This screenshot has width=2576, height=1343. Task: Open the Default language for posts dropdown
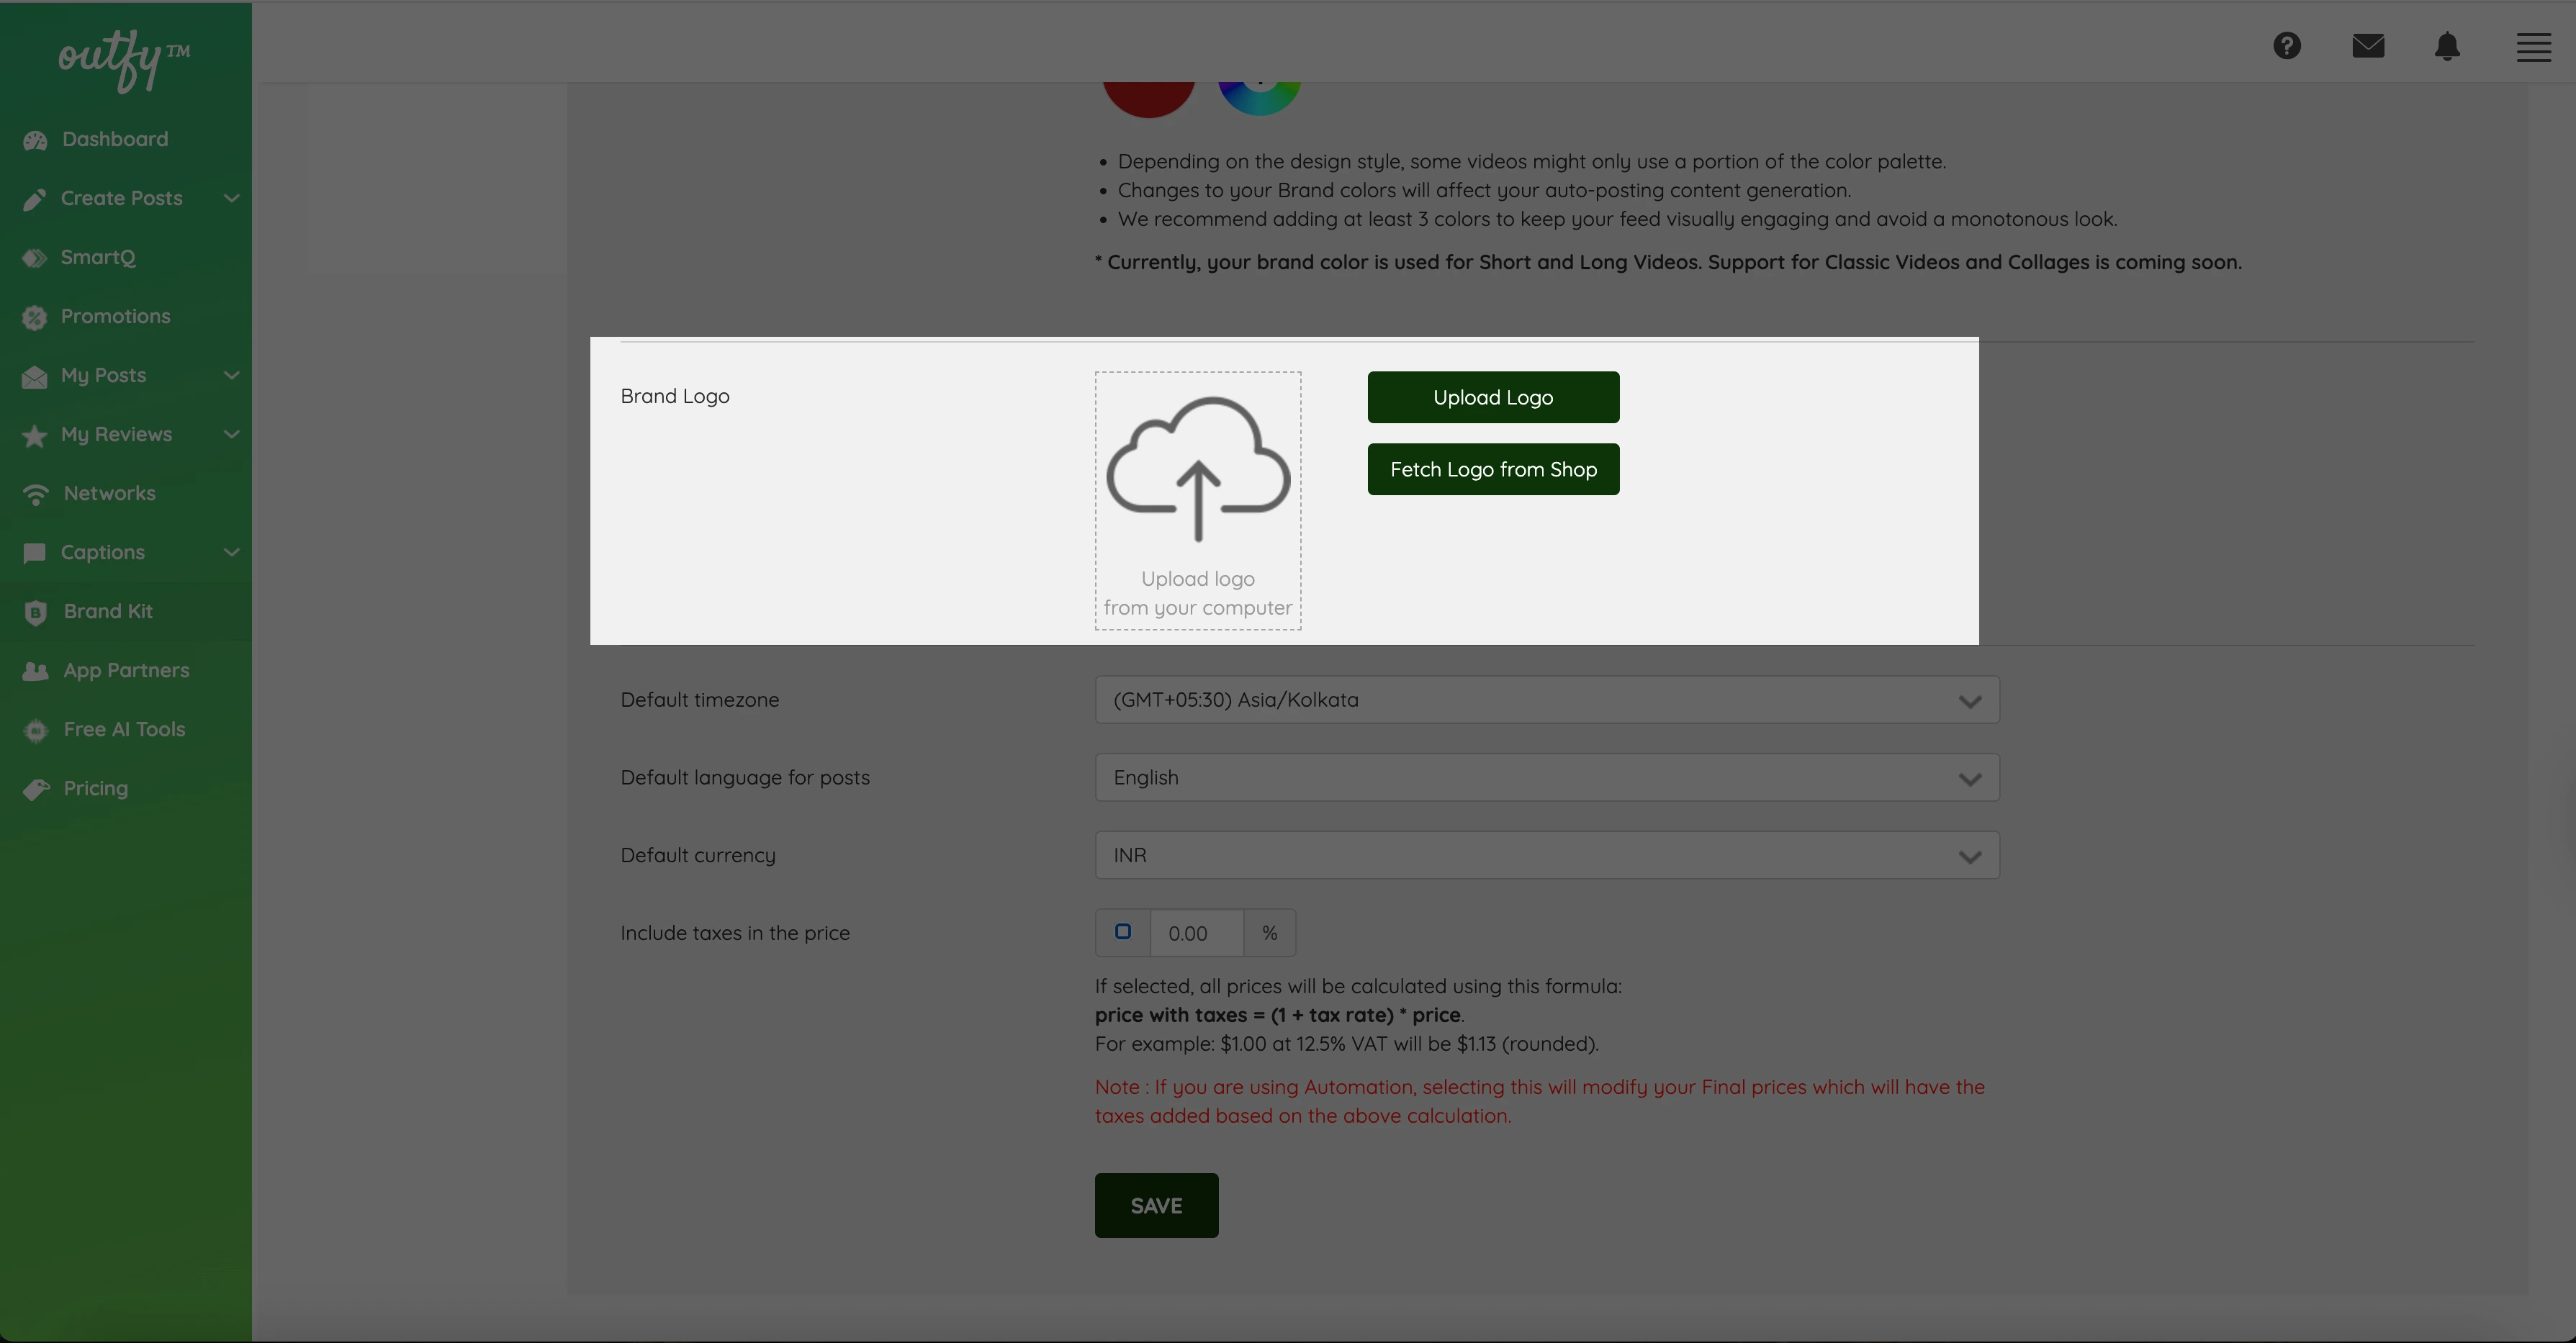[1546, 778]
